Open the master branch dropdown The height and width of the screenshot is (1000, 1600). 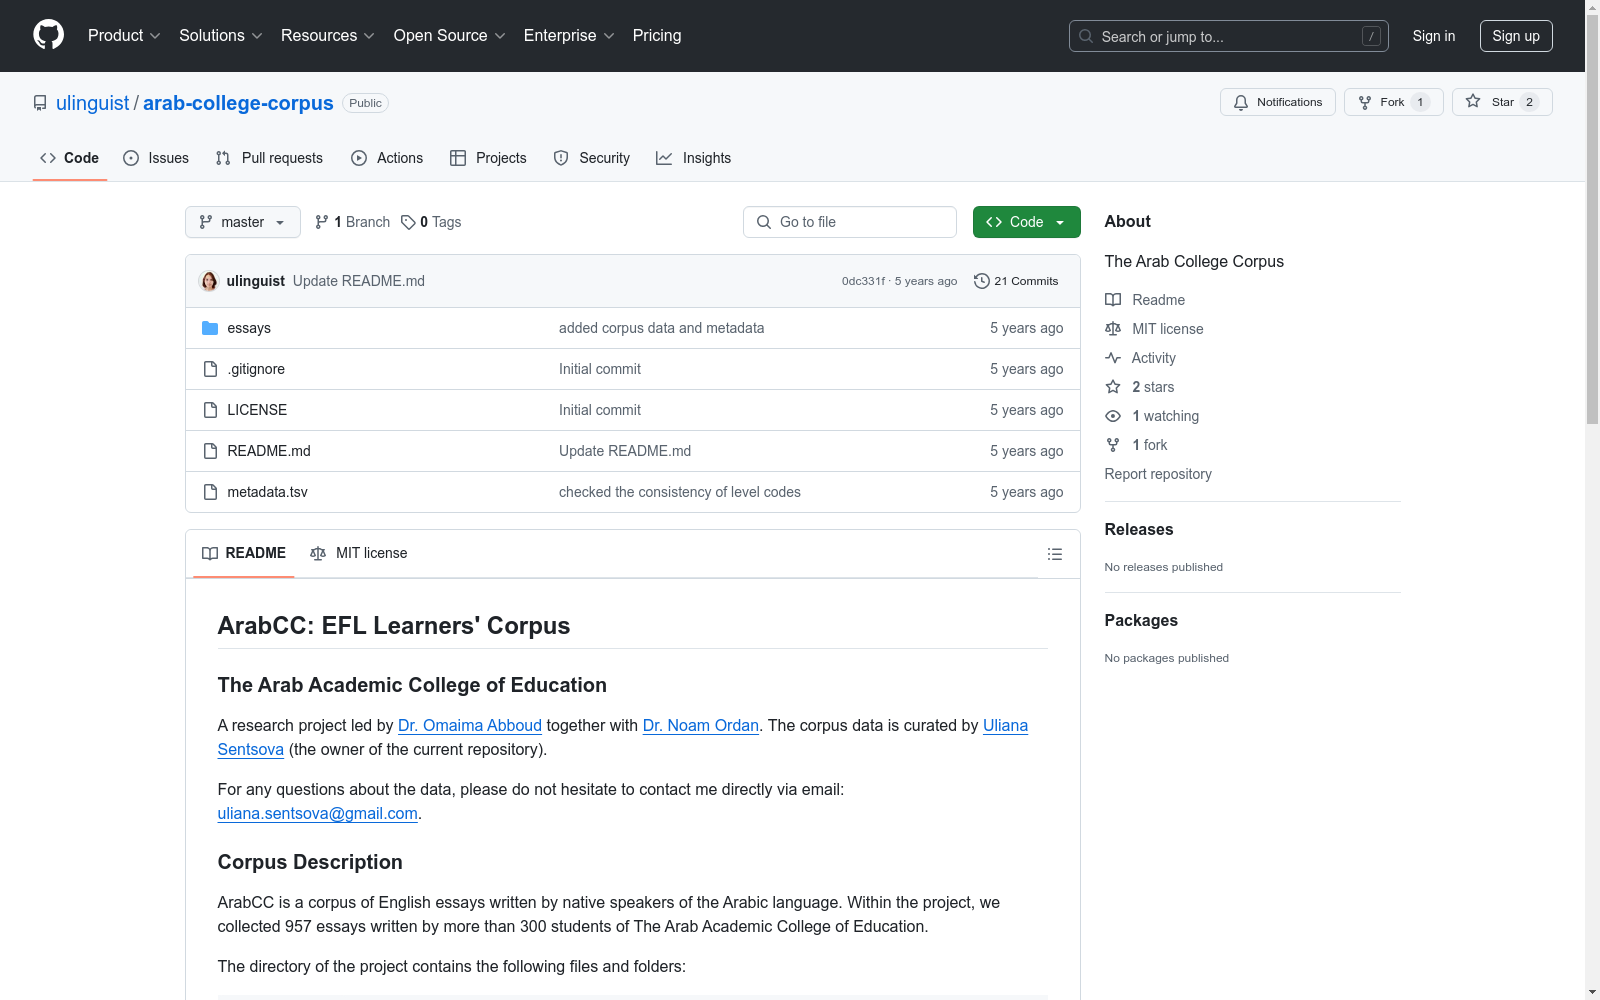[243, 222]
